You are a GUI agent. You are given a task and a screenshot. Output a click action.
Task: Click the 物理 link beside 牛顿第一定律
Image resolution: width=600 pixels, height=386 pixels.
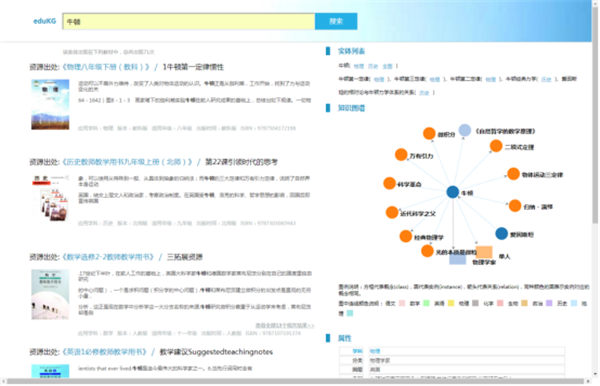pos(379,79)
